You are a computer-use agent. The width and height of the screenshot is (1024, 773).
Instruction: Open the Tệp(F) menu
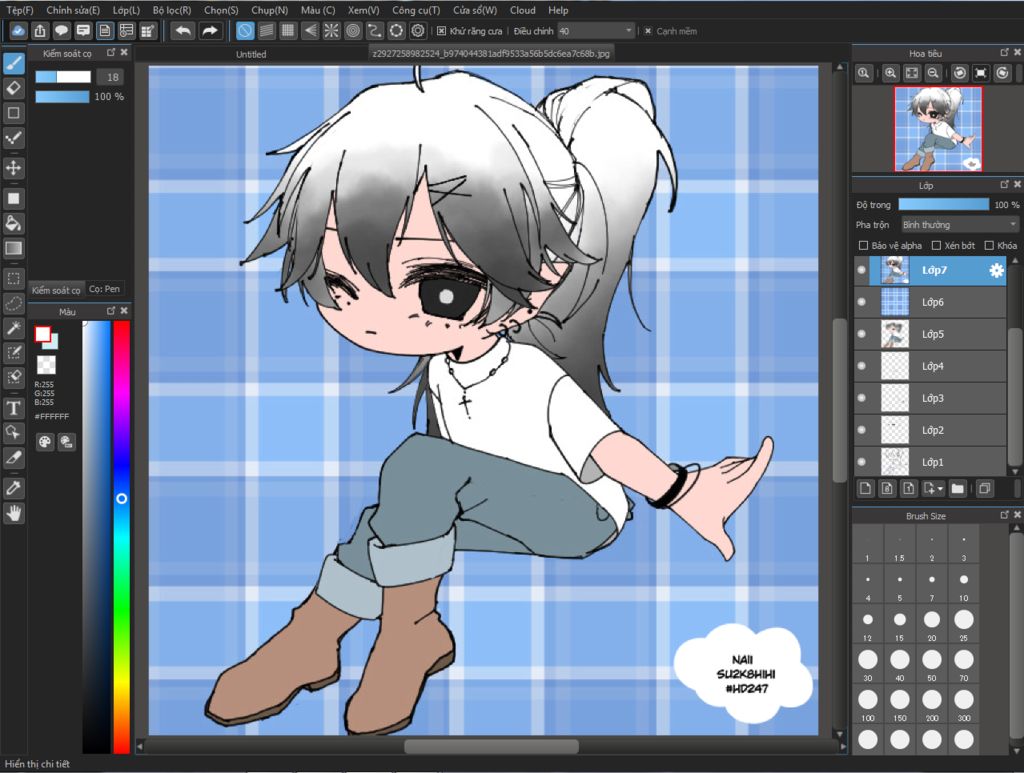20,10
